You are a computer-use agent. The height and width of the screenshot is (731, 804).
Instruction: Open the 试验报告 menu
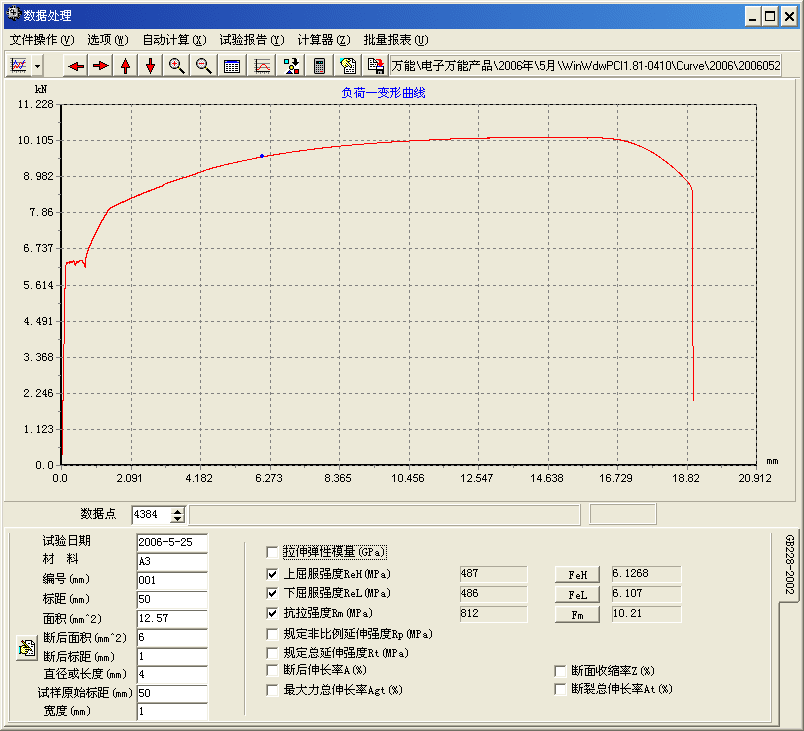(252, 40)
